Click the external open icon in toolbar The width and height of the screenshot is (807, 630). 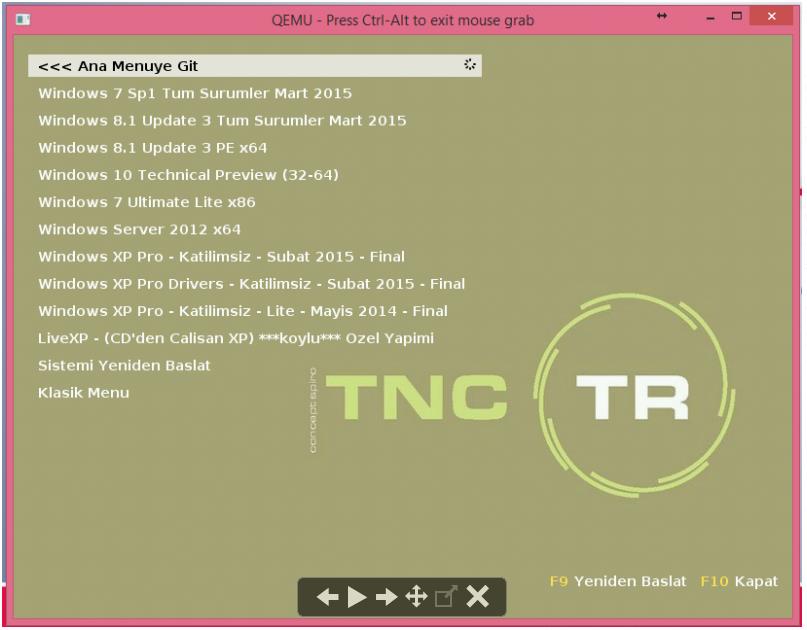[x=446, y=597]
